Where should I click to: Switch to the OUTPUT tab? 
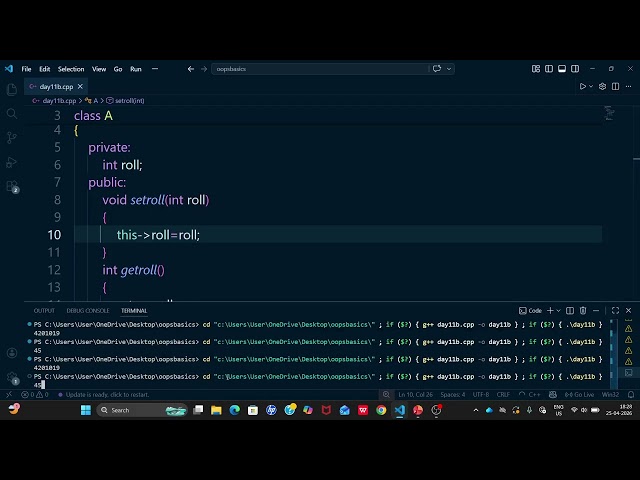pos(44,311)
